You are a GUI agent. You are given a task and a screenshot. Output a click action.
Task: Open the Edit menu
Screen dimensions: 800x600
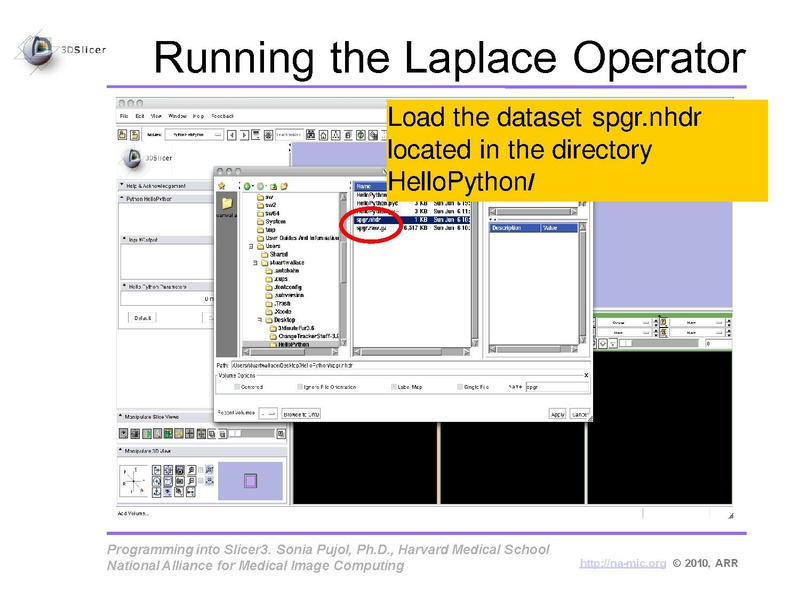pos(140,116)
